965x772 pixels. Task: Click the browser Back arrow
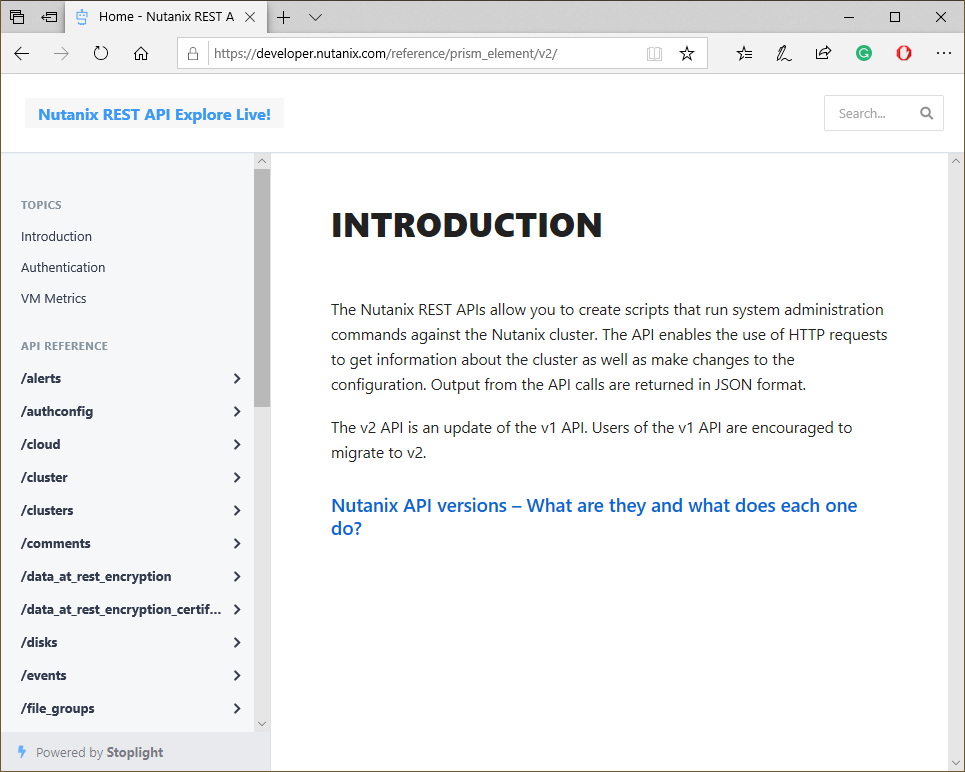coord(22,54)
